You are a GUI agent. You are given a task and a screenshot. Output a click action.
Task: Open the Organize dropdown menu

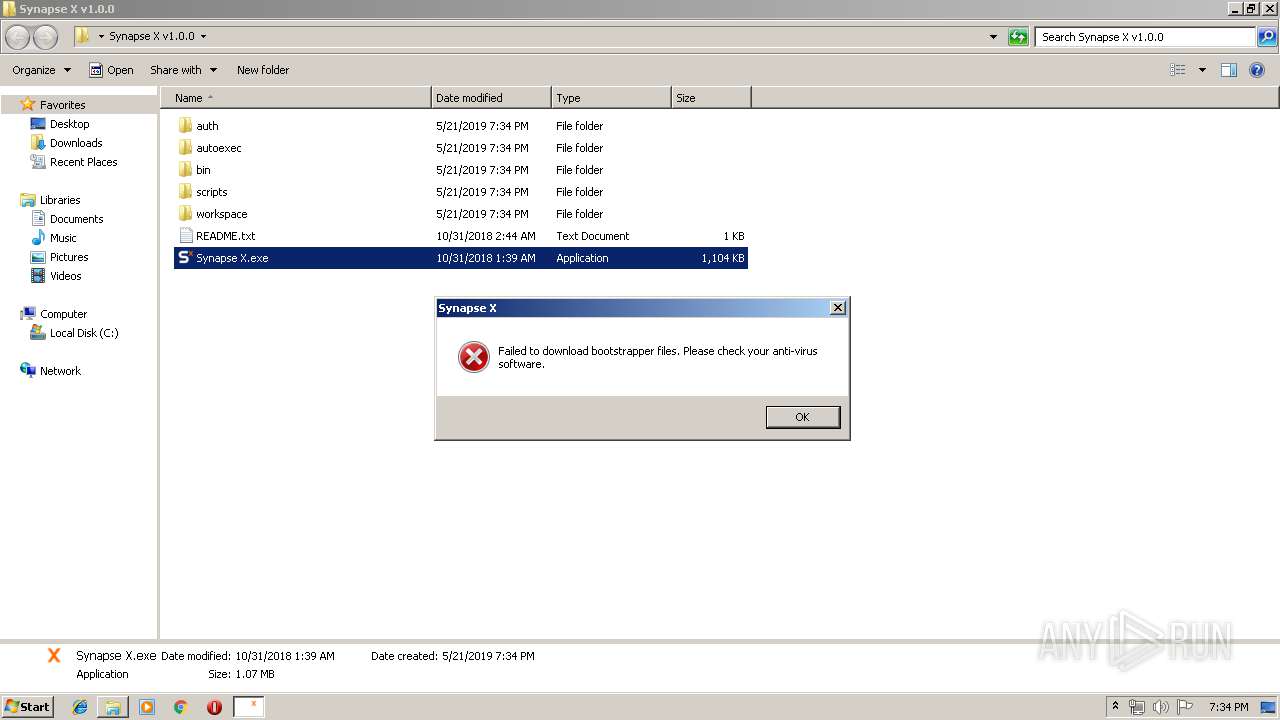[x=42, y=70]
